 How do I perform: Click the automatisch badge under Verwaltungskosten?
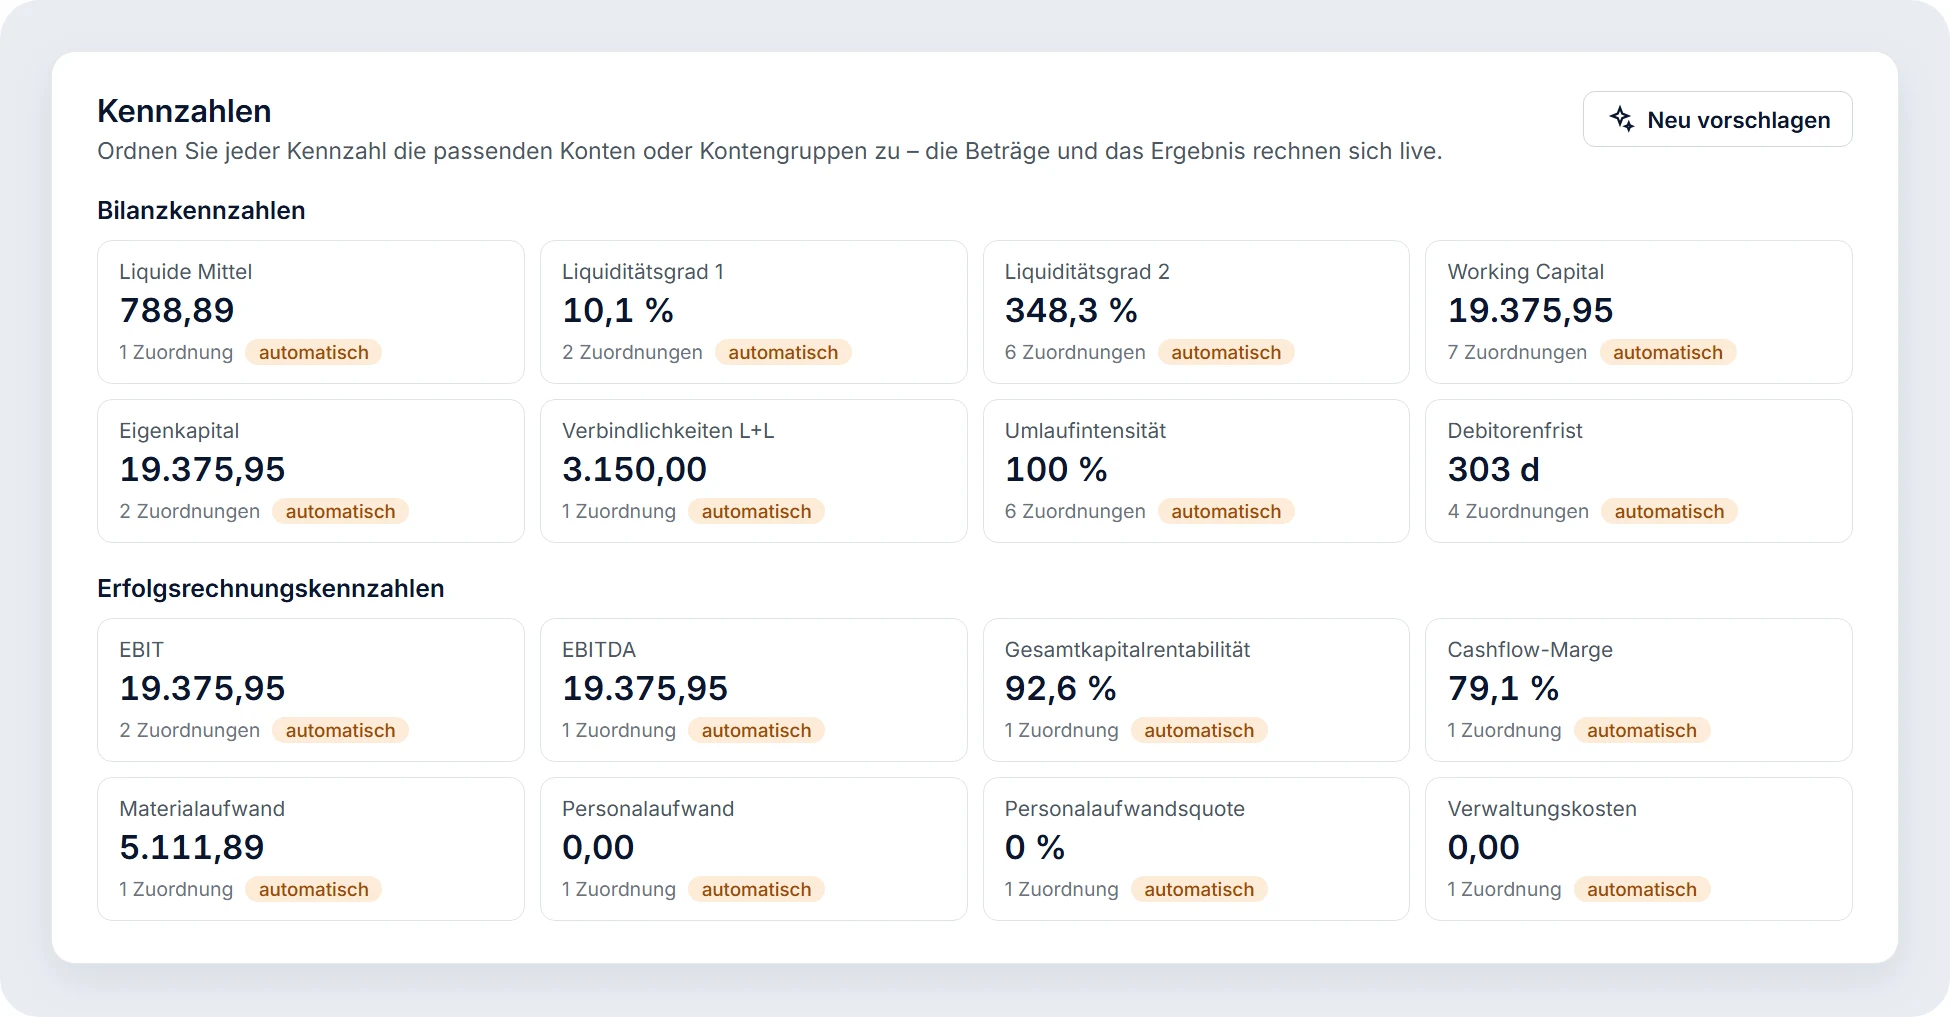pos(1642,889)
